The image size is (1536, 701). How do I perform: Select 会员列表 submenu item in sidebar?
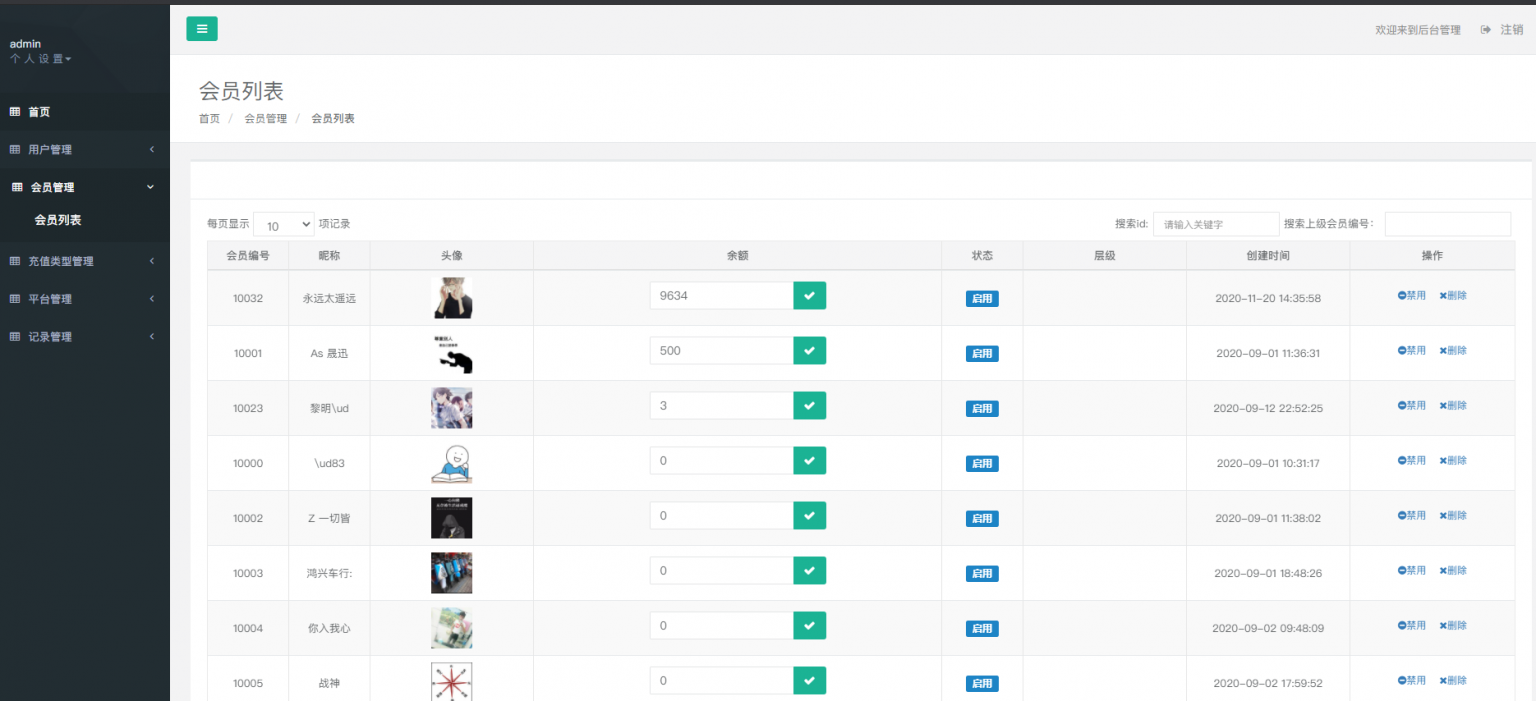click(x=58, y=220)
